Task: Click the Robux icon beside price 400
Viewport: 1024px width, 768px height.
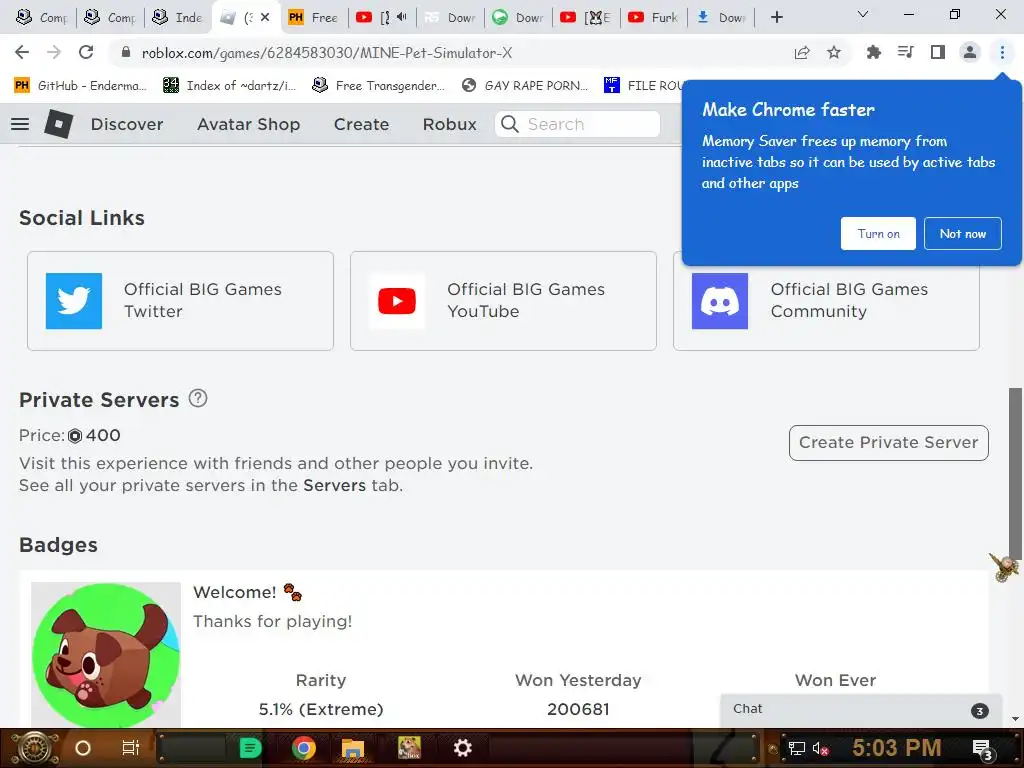Action: pos(75,436)
